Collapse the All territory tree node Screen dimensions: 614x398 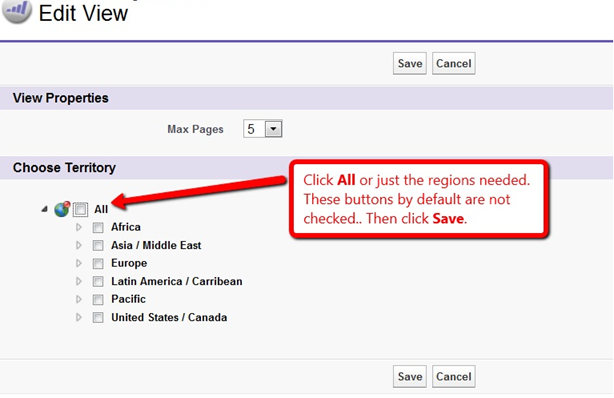[45, 209]
